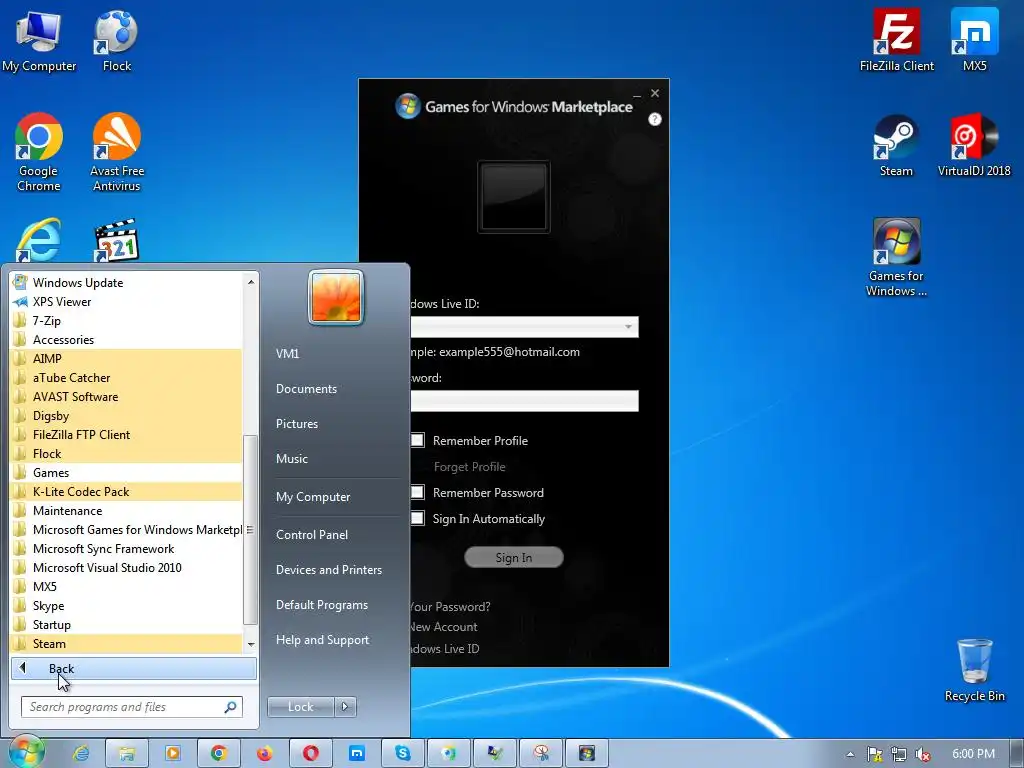Enable the Remember Password checkbox

pos(417,492)
